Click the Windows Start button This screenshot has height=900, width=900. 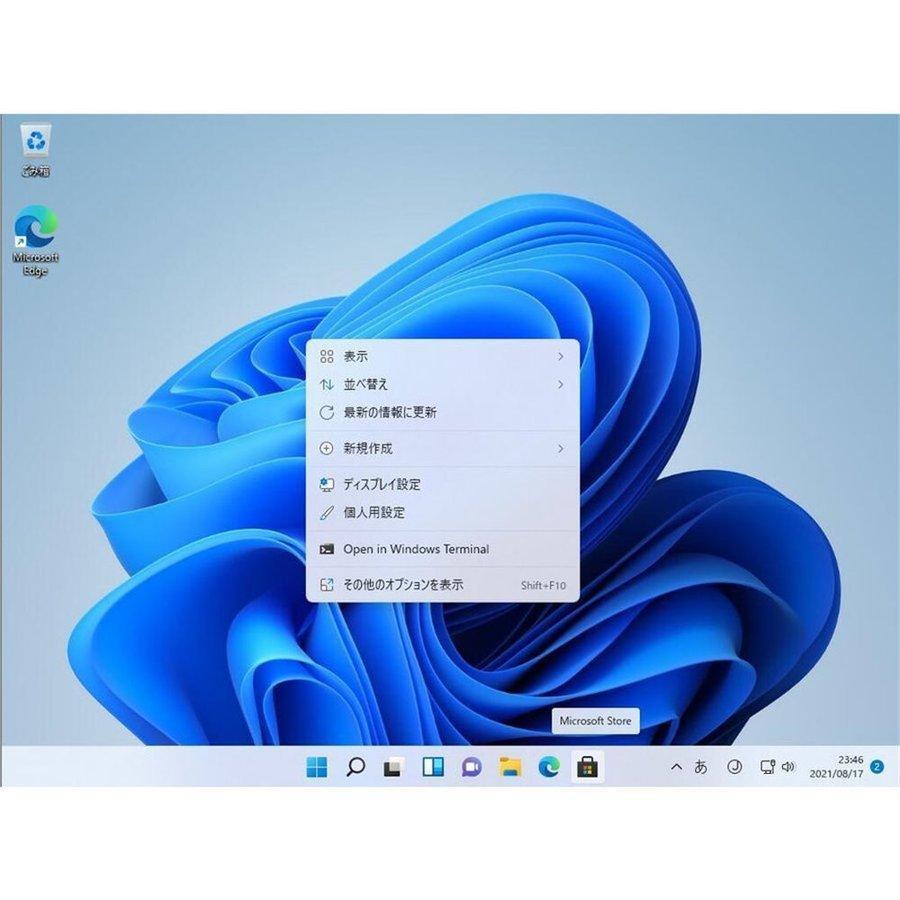316,767
